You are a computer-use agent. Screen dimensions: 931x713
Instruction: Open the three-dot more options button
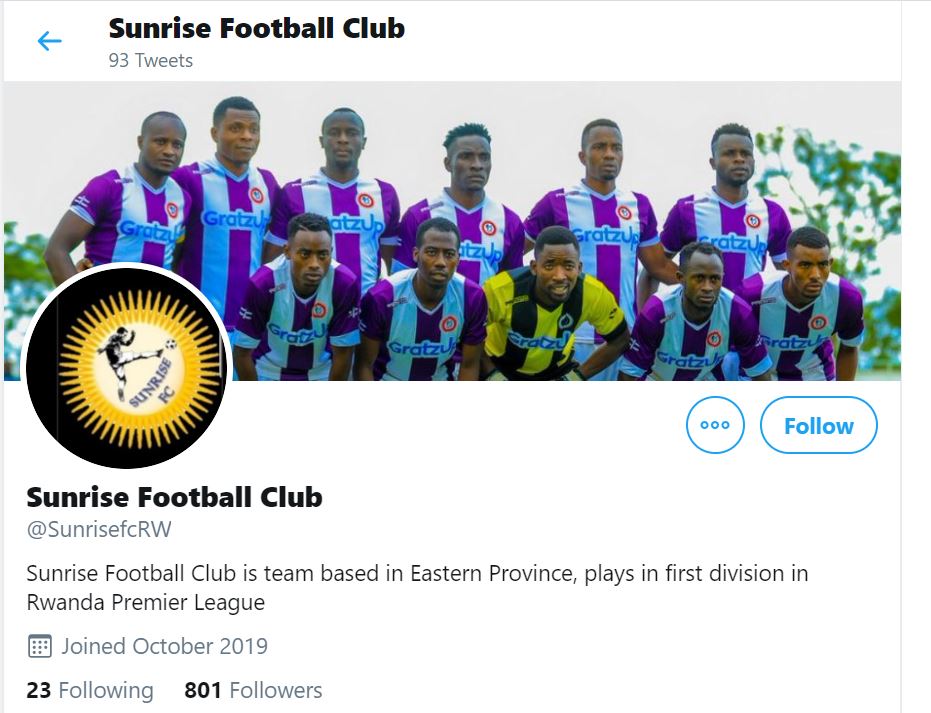(715, 425)
